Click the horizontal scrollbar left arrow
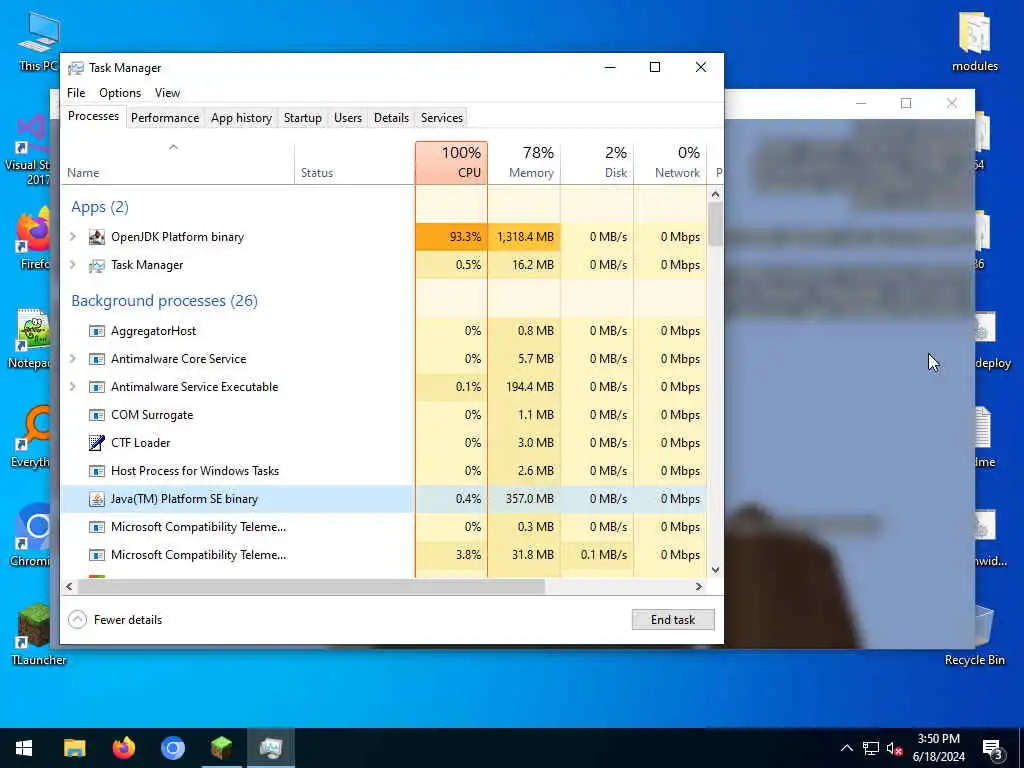This screenshot has width=1024, height=768. tap(69, 586)
